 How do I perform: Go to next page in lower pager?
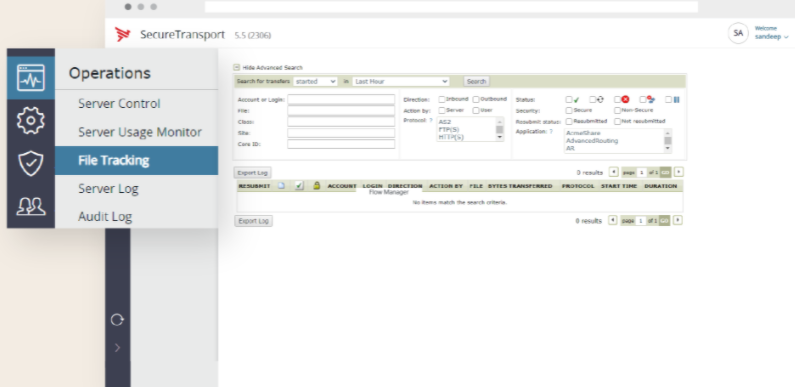[x=678, y=220]
